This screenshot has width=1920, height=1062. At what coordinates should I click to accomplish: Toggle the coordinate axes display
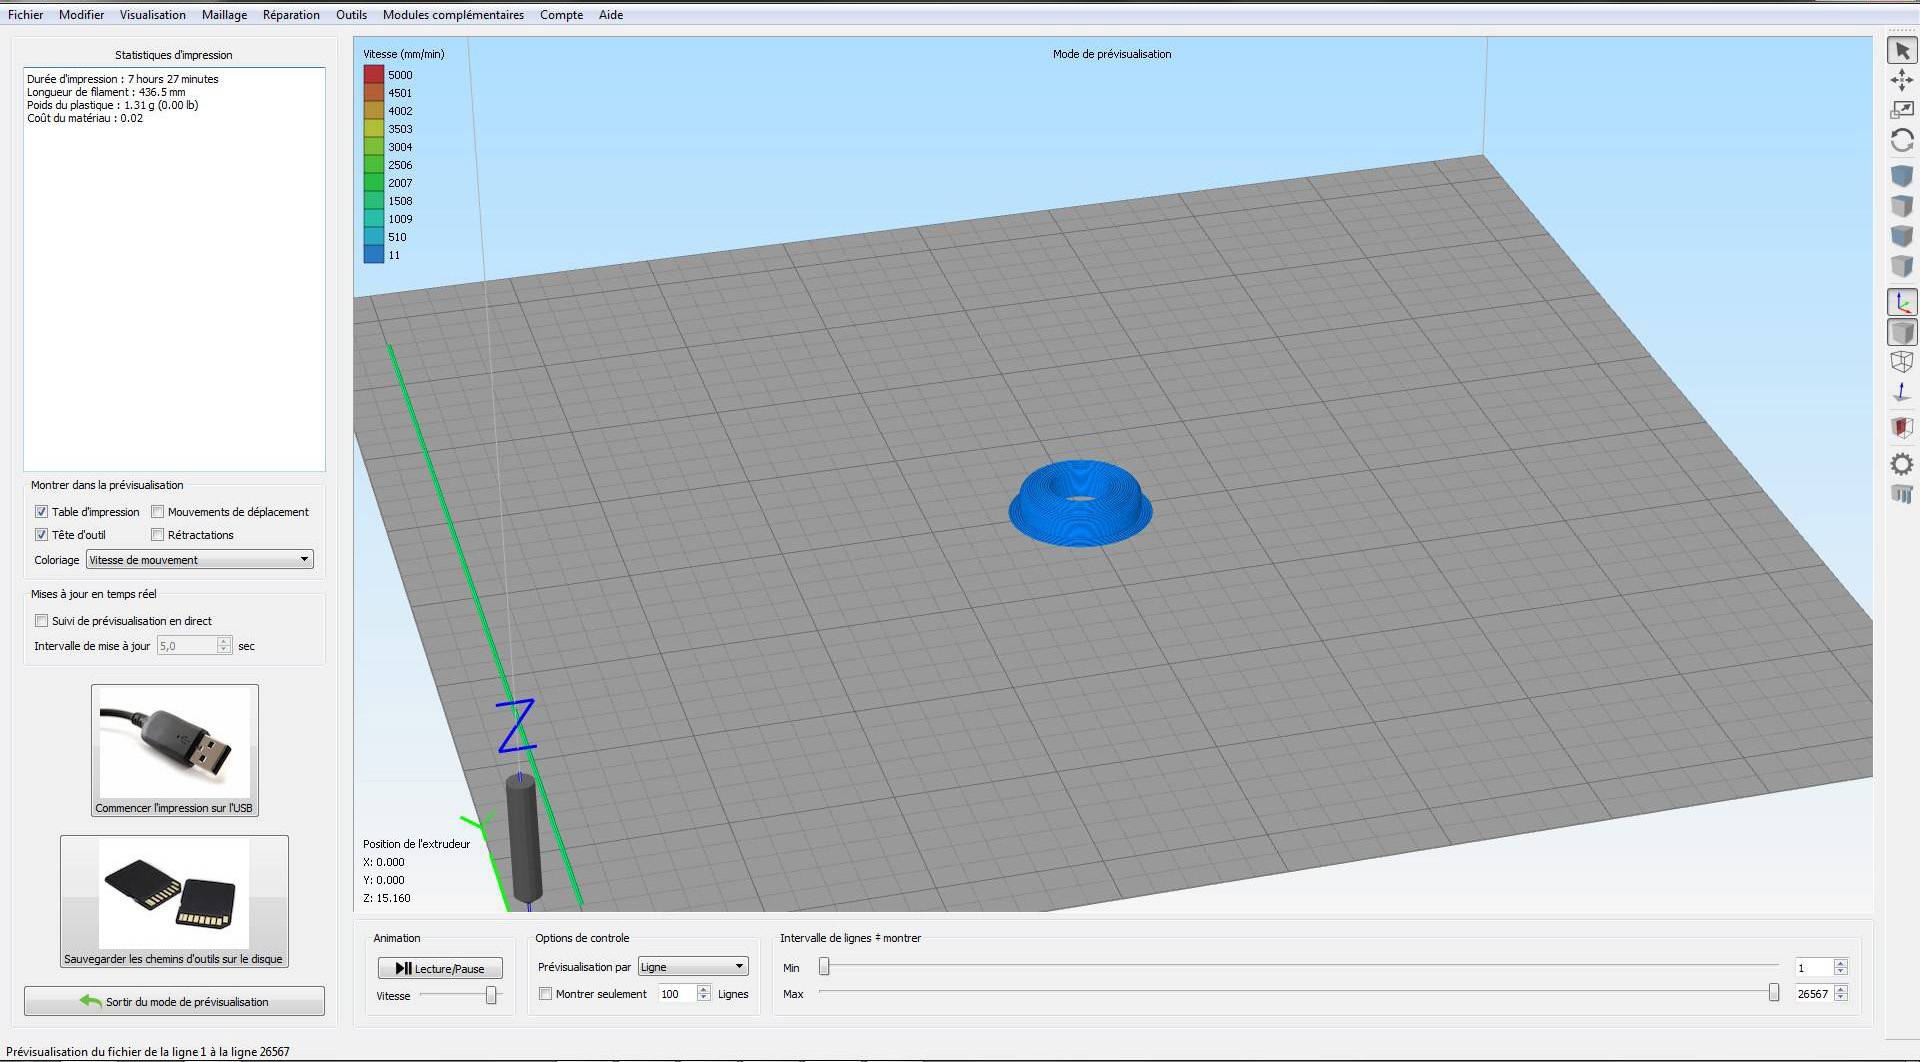tap(1902, 302)
